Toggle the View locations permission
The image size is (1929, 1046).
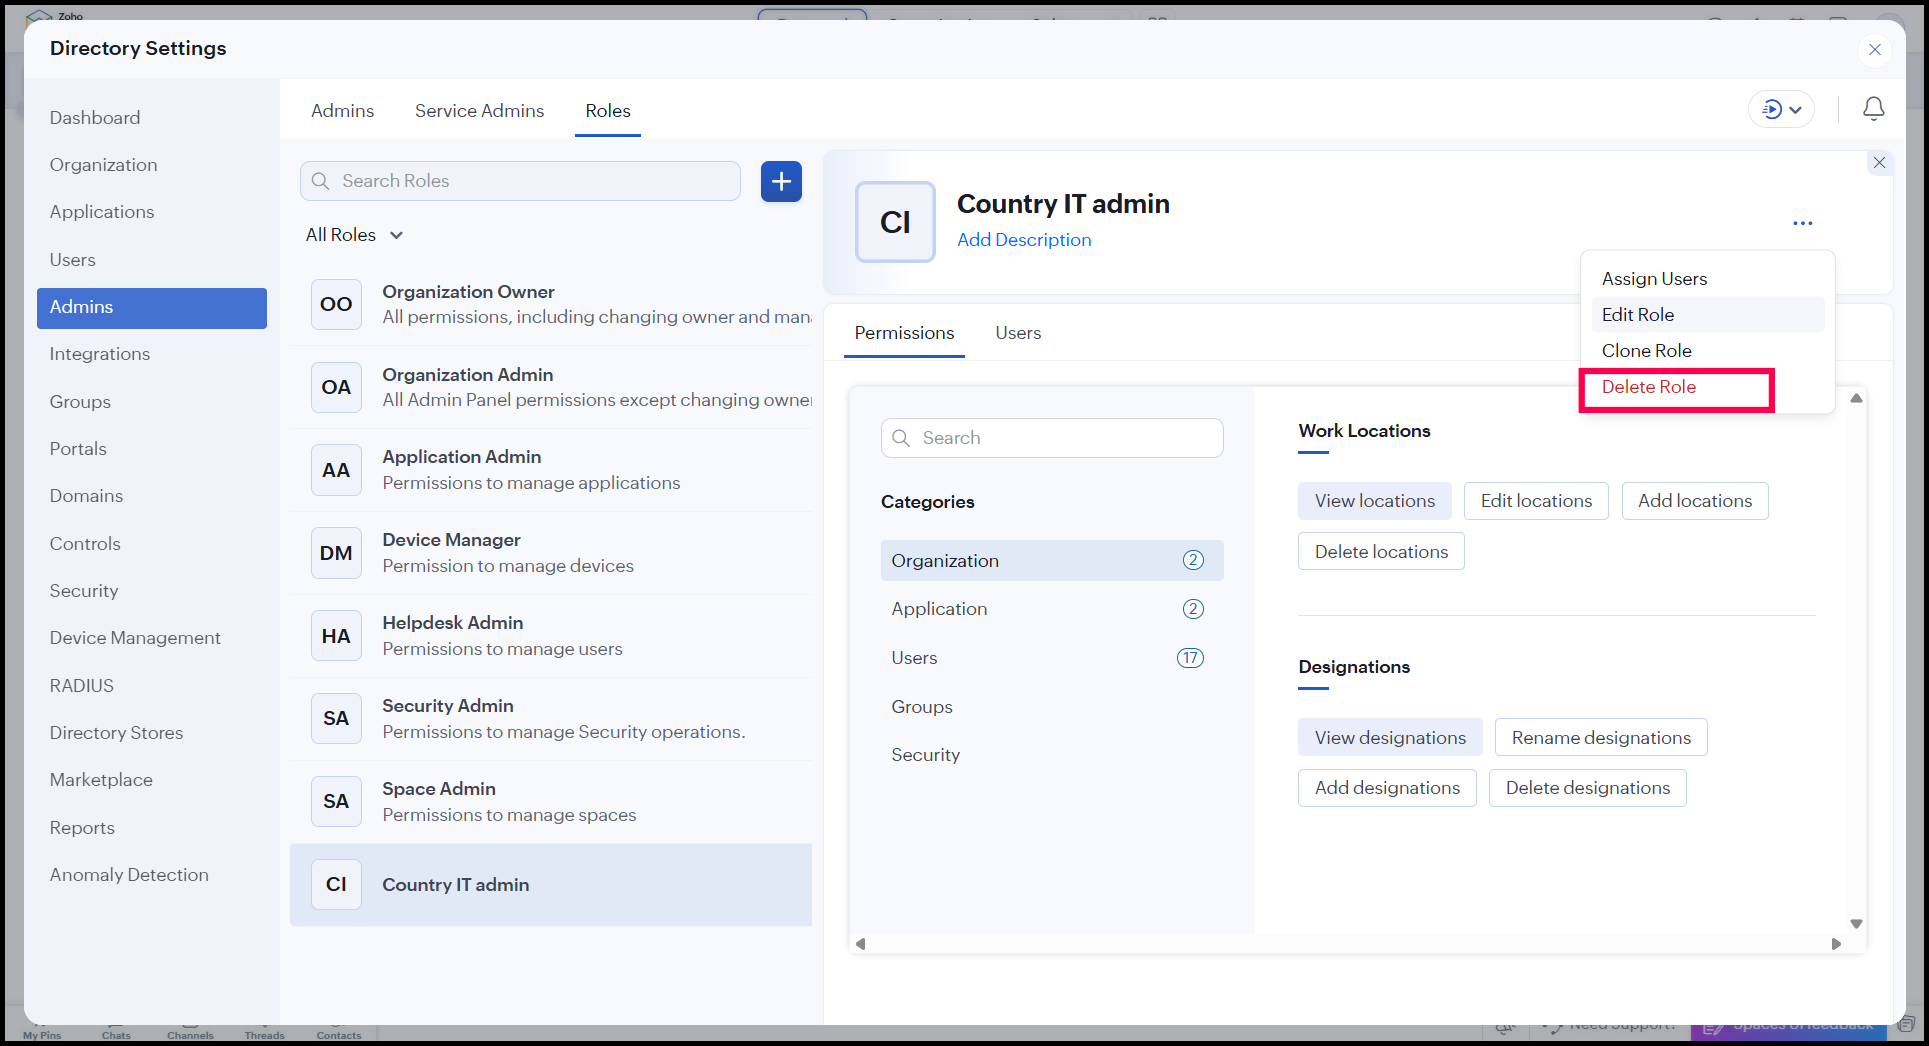[x=1374, y=501]
